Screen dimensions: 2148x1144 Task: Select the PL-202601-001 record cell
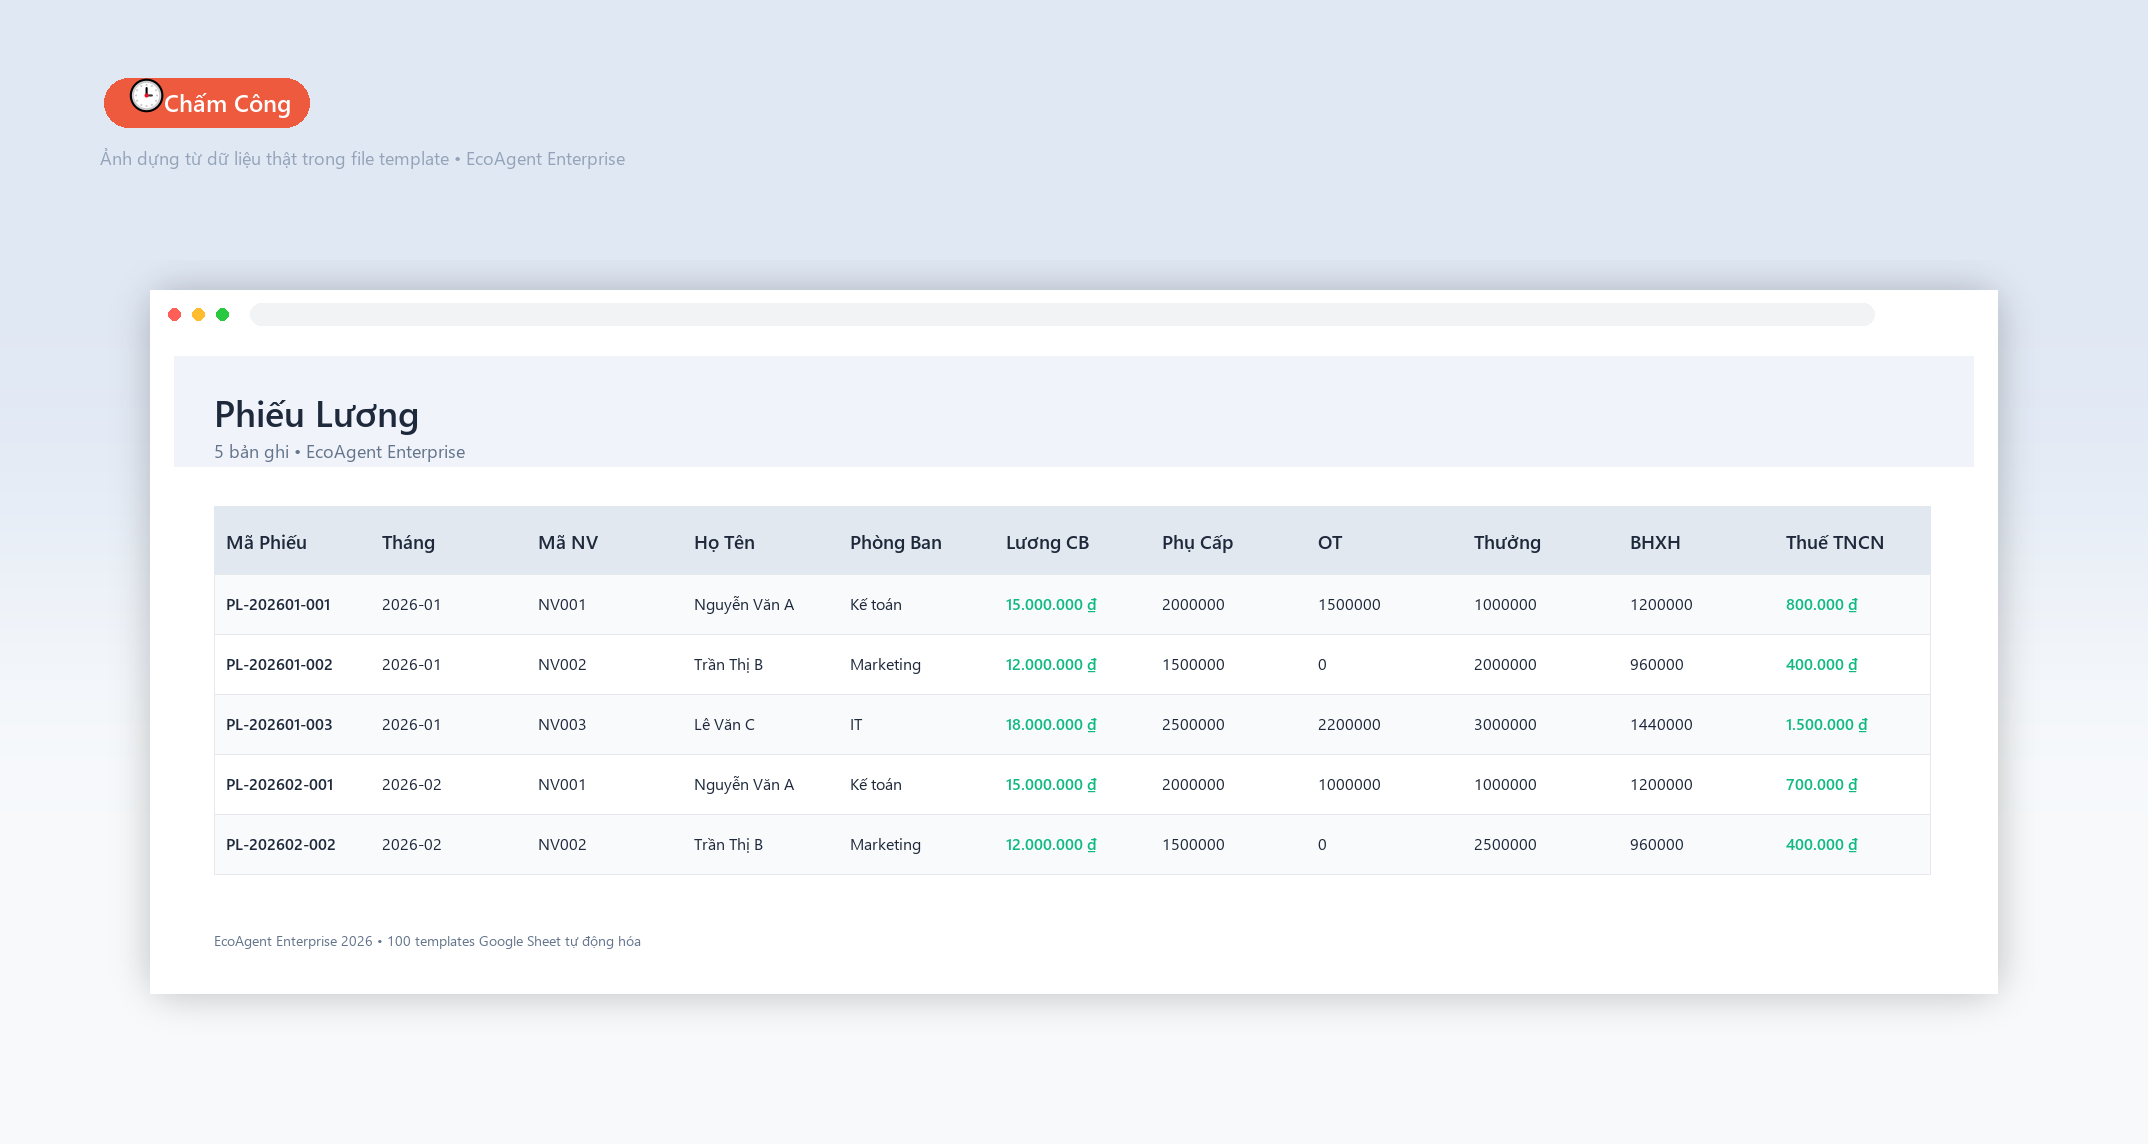tap(278, 604)
